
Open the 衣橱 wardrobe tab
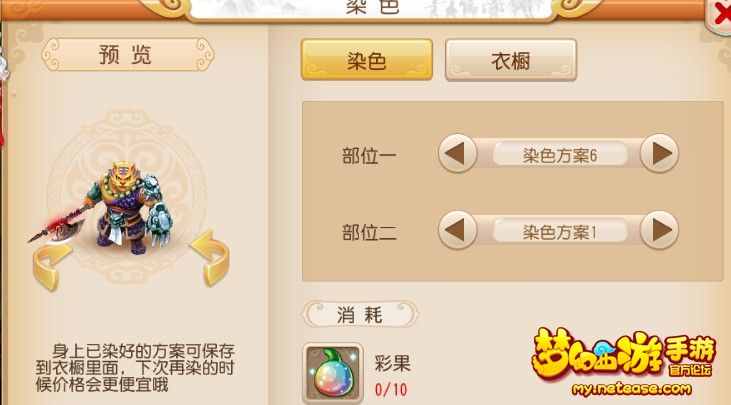coord(511,61)
